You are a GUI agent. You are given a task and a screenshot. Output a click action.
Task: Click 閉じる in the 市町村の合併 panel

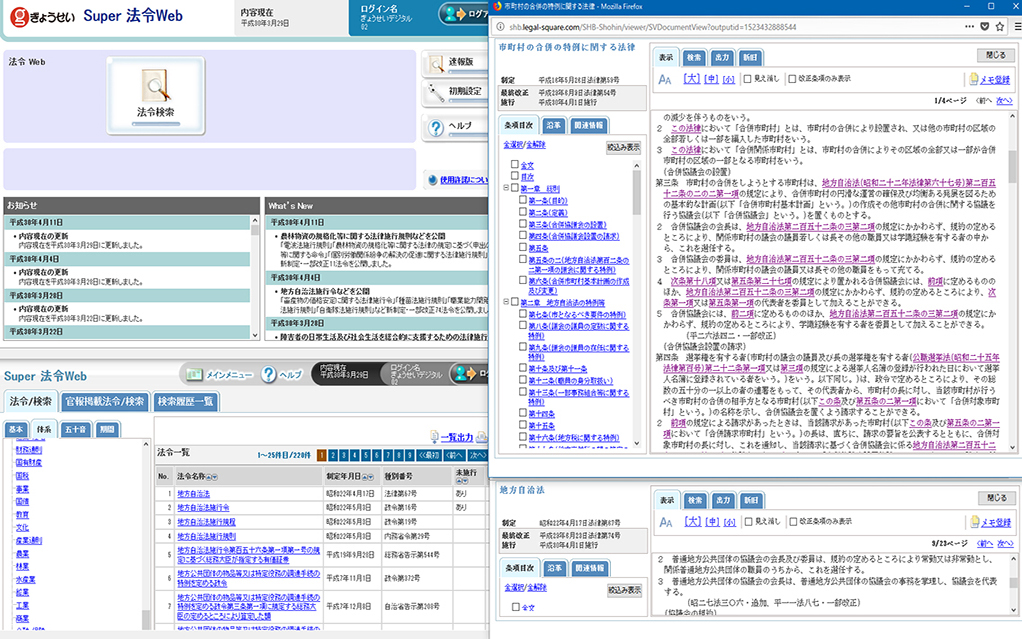(x=995, y=55)
